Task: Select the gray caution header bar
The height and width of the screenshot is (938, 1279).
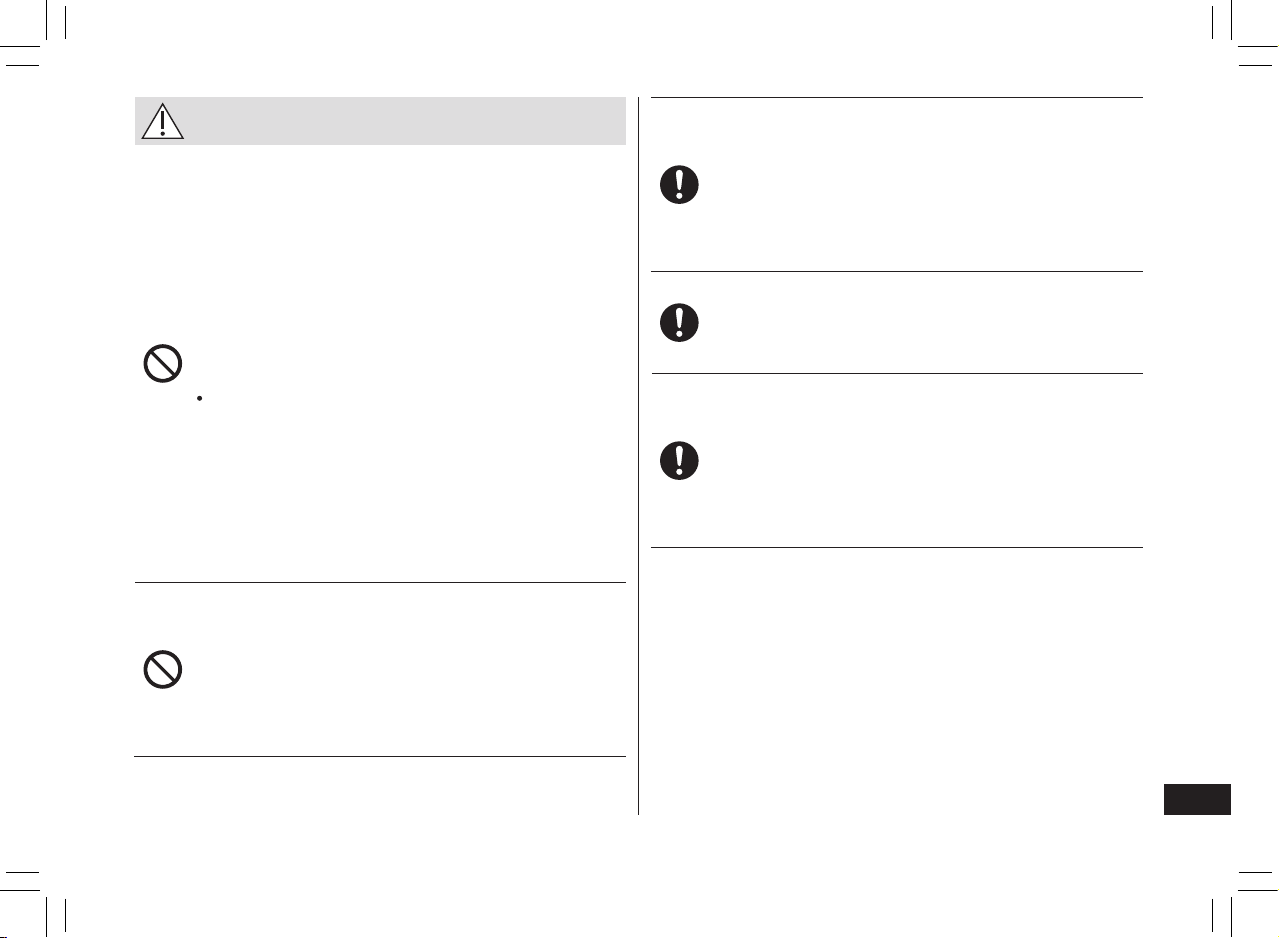Action: pos(380,121)
